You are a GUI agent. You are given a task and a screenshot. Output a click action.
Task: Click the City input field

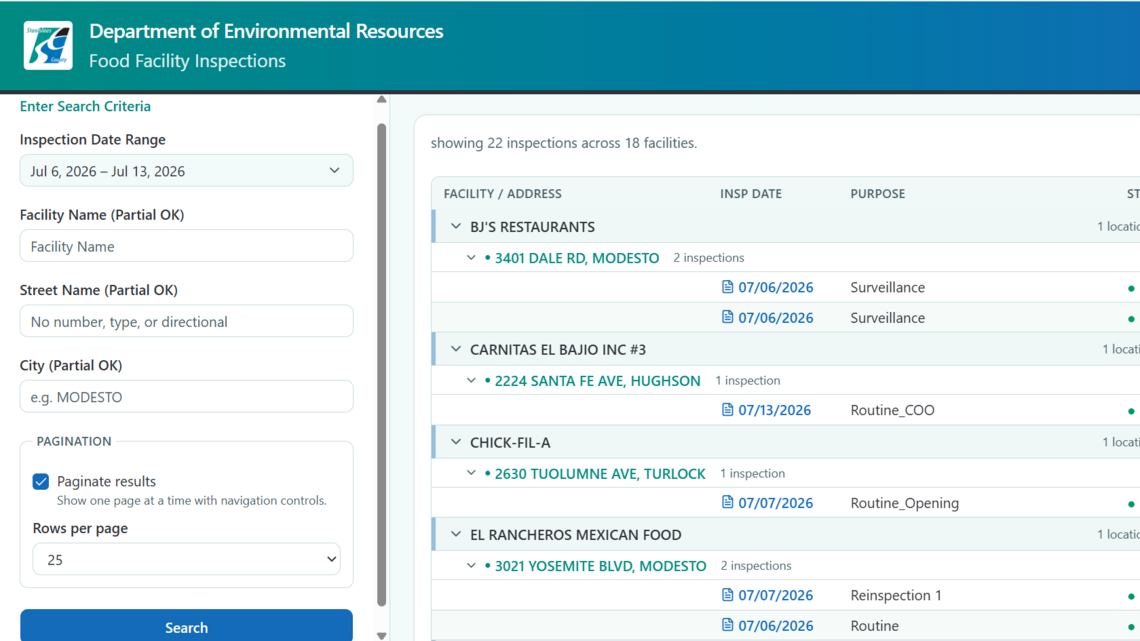(x=186, y=397)
